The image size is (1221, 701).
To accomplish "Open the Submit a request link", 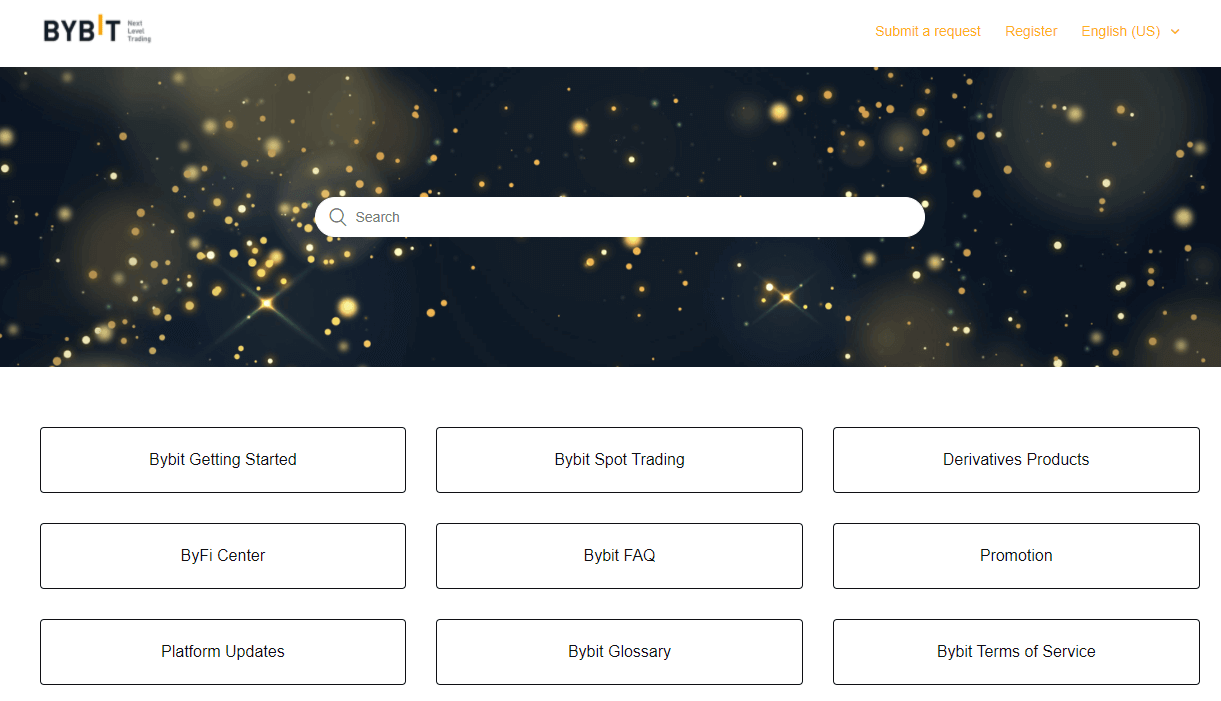I will click(x=928, y=31).
